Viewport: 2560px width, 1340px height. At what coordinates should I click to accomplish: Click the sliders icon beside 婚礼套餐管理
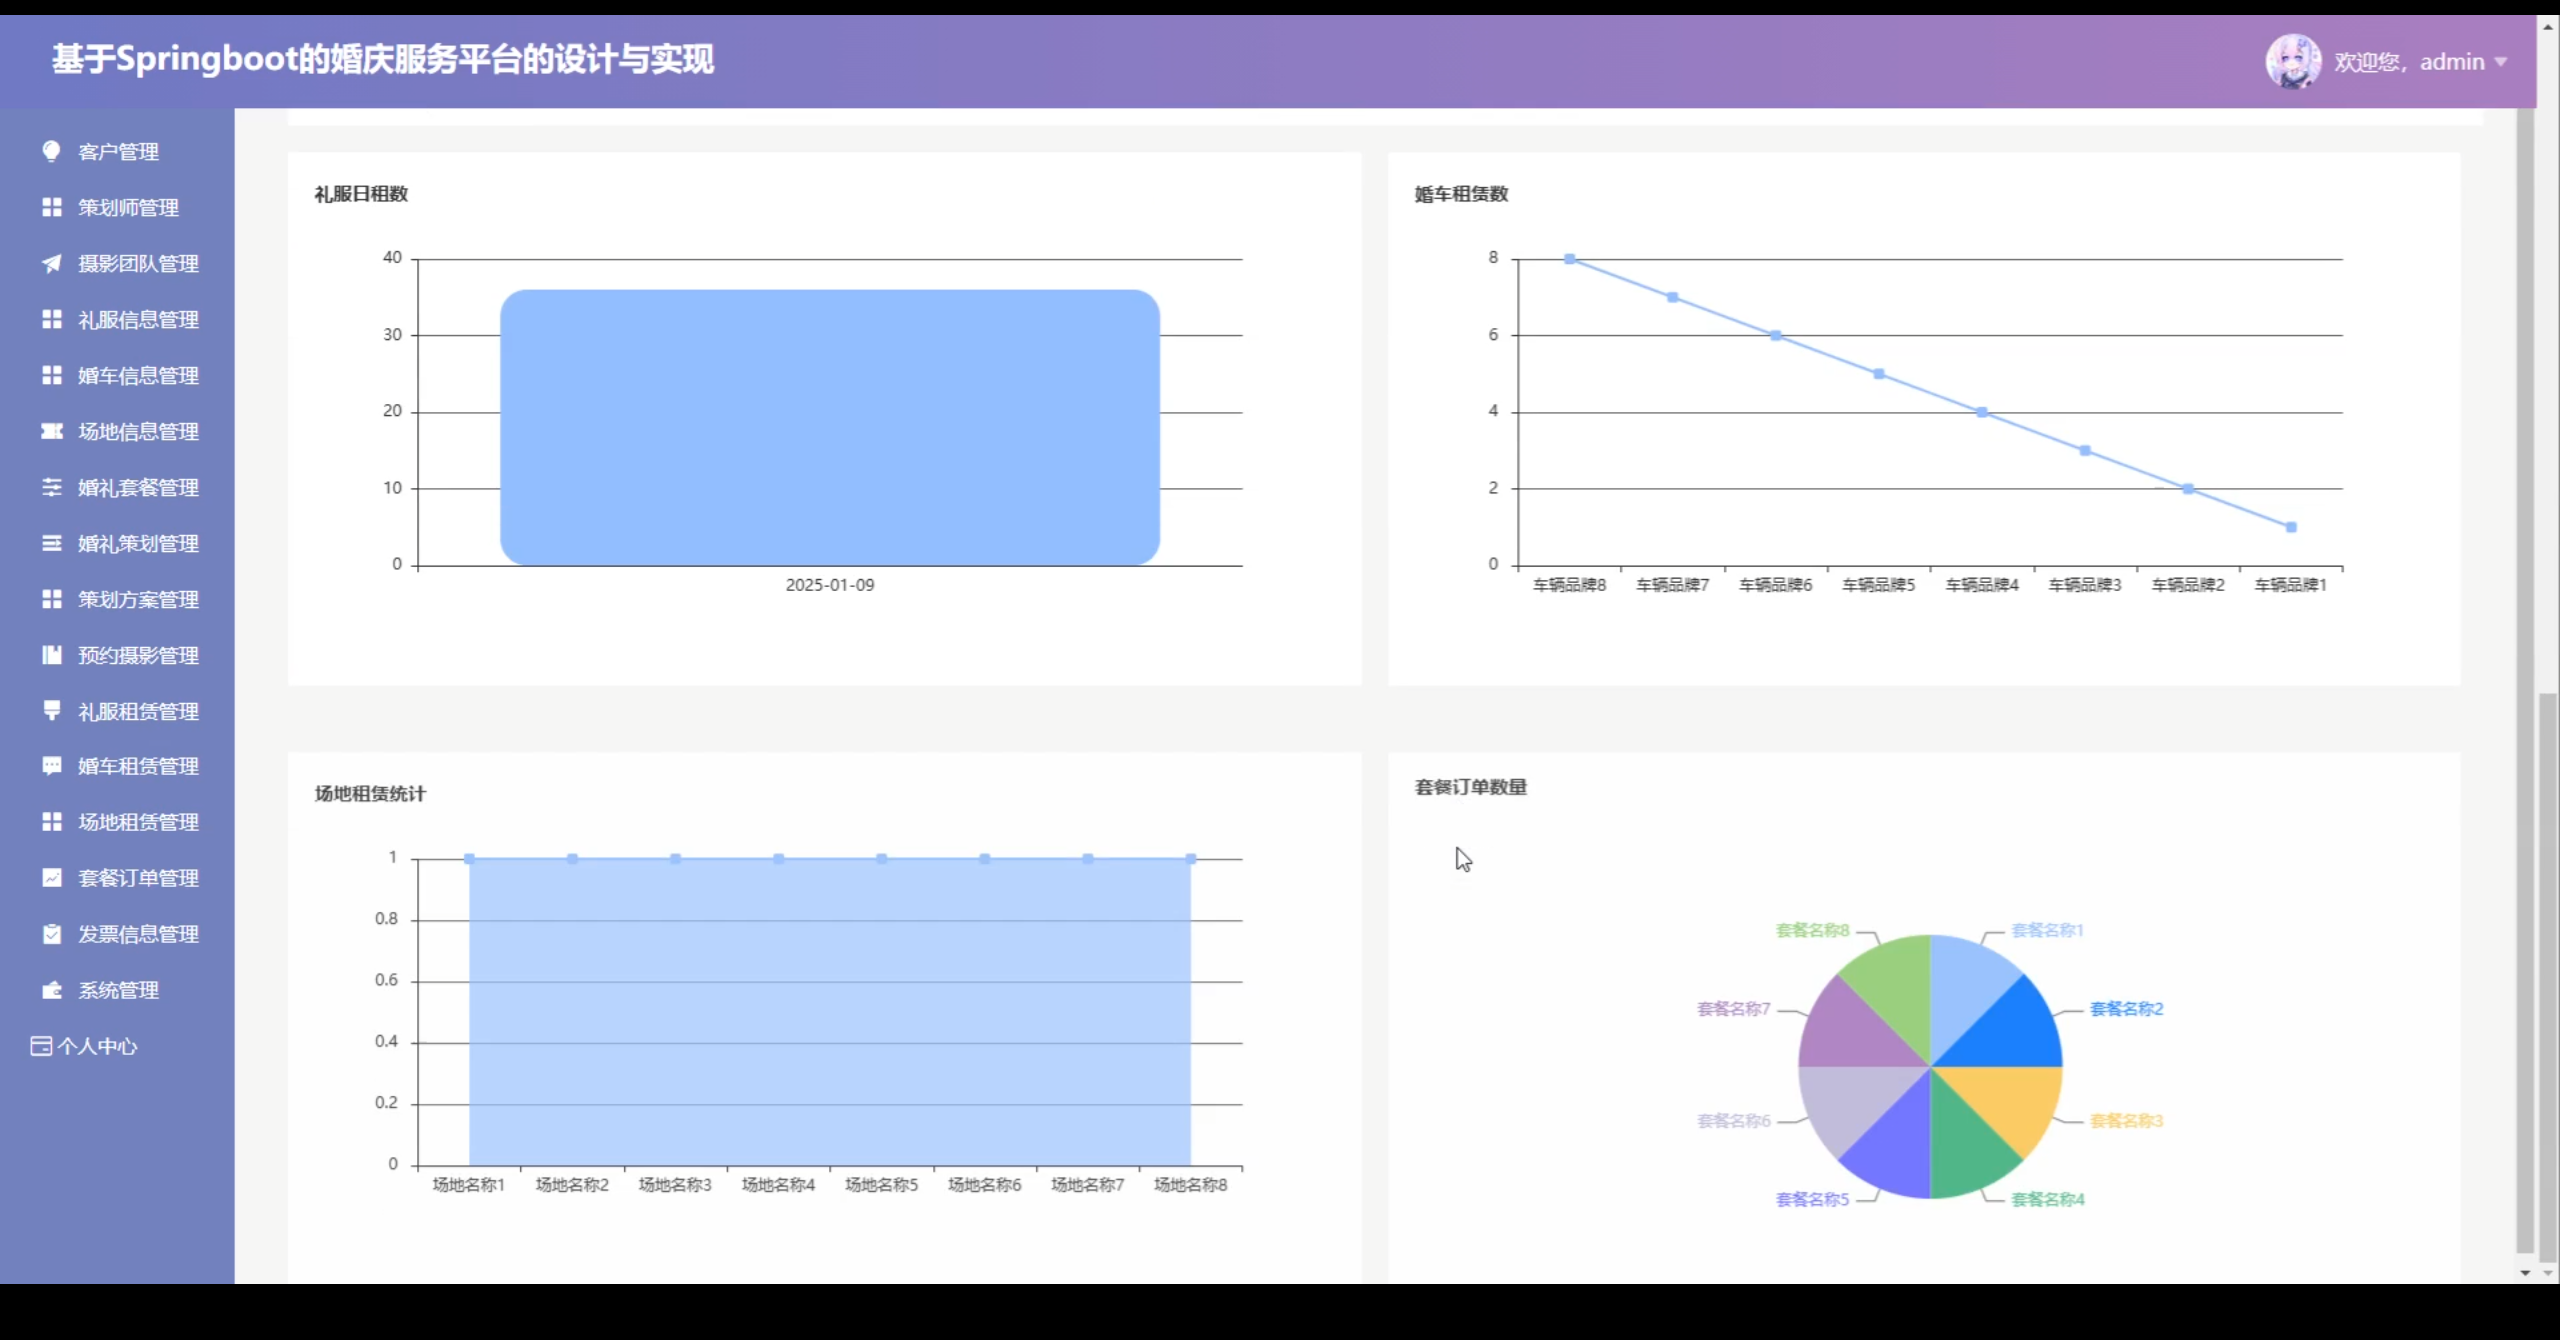[x=51, y=487]
